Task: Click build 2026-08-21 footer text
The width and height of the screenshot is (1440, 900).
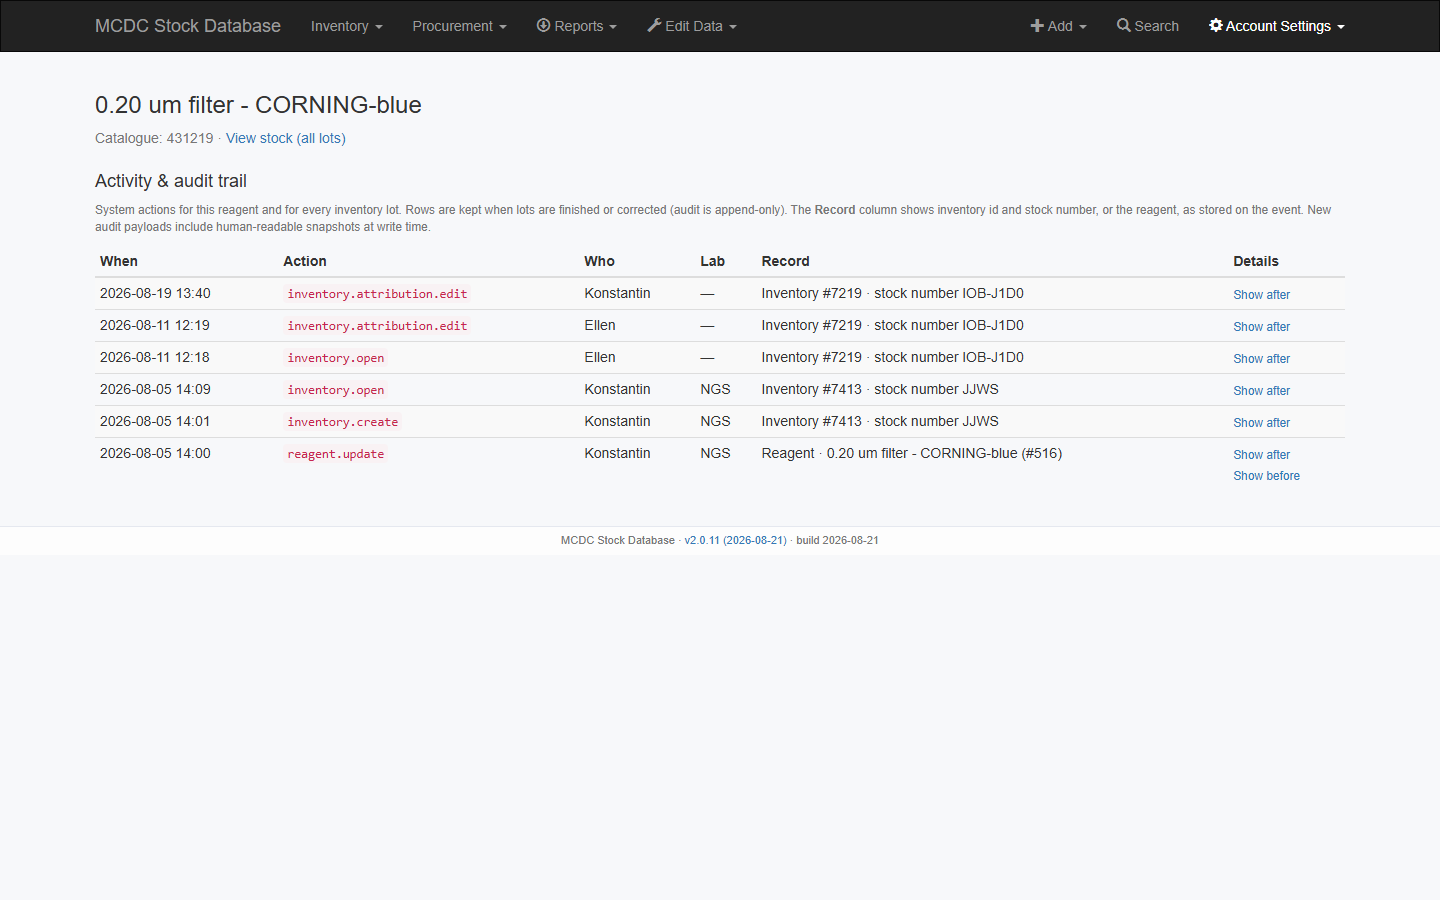Action: pos(838,540)
